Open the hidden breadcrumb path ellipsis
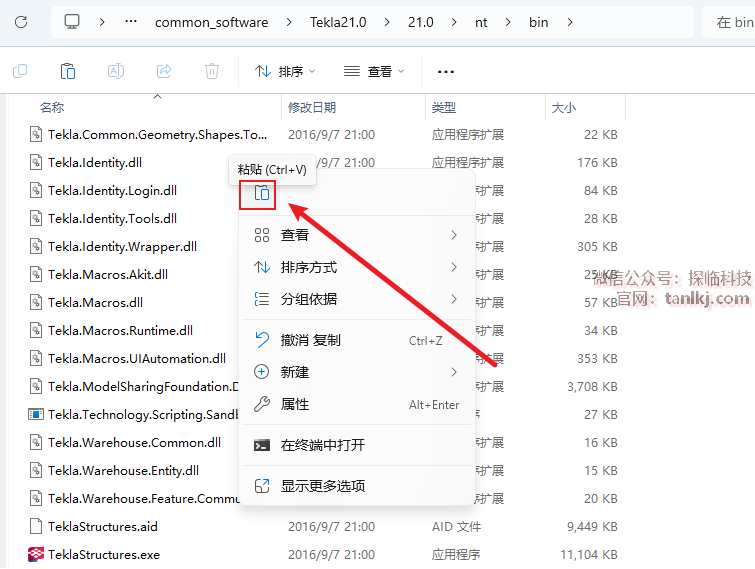 131,22
